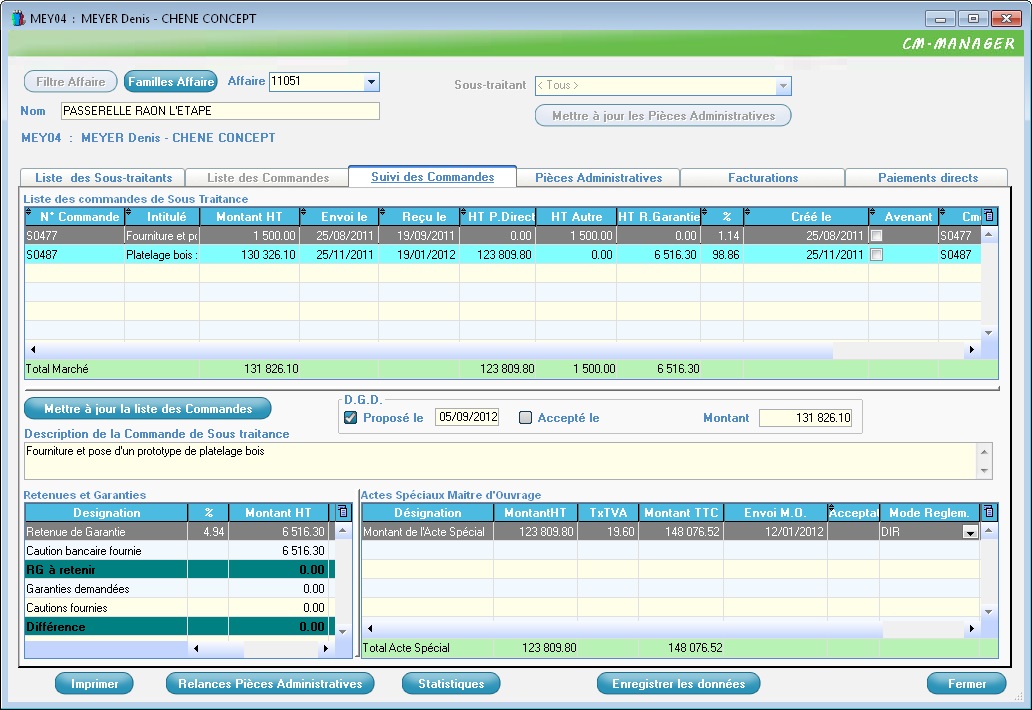The width and height of the screenshot is (1032, 710).
Task: Click the RG à retenir row
Action: point(180,570)
